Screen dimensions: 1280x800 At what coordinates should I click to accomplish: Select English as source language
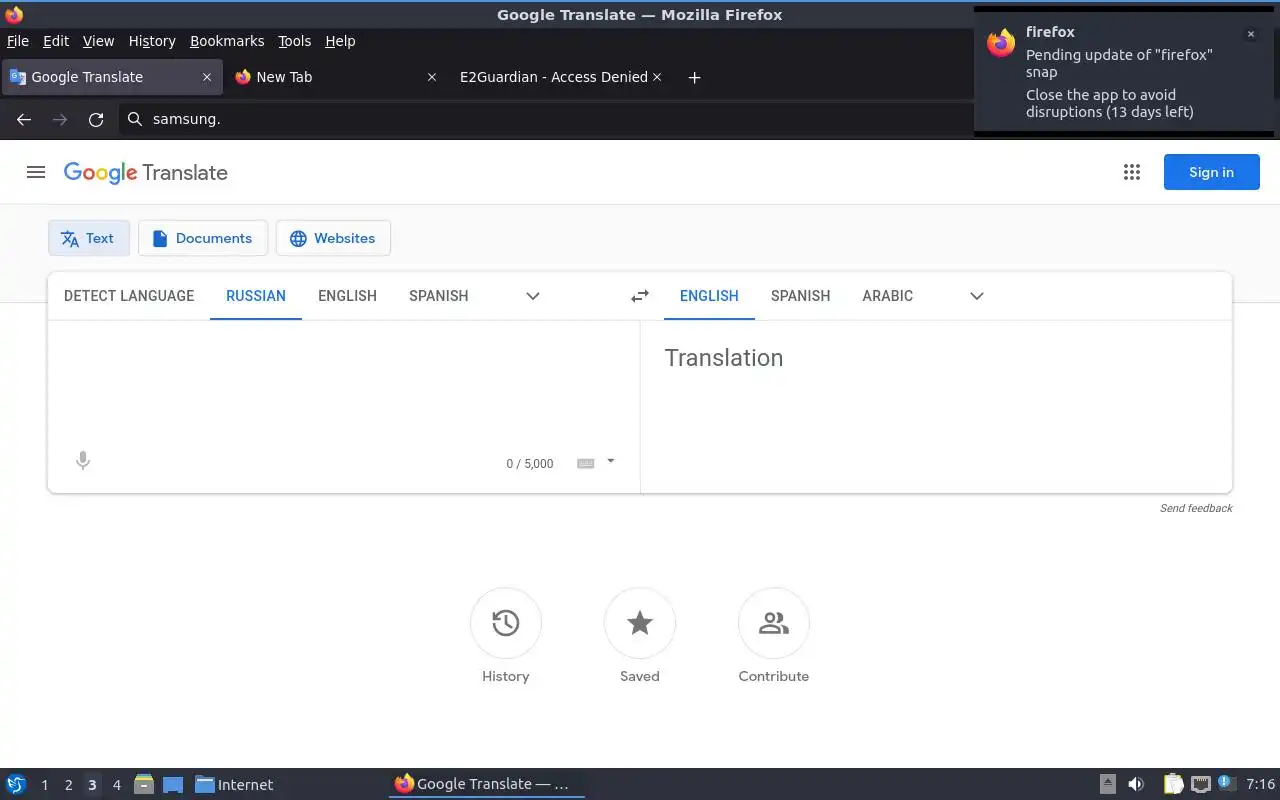(347, 296)
